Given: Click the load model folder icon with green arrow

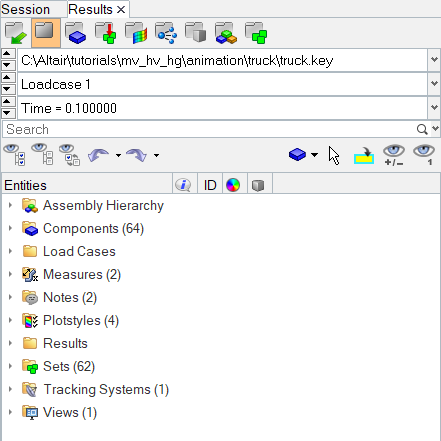Looking at the screenshot, I should click(16, 33).
